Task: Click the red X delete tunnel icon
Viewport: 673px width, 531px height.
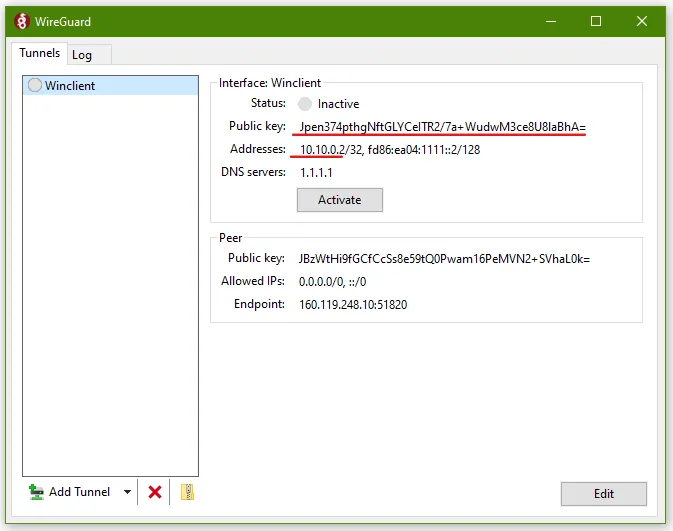Action: (155, 492)
